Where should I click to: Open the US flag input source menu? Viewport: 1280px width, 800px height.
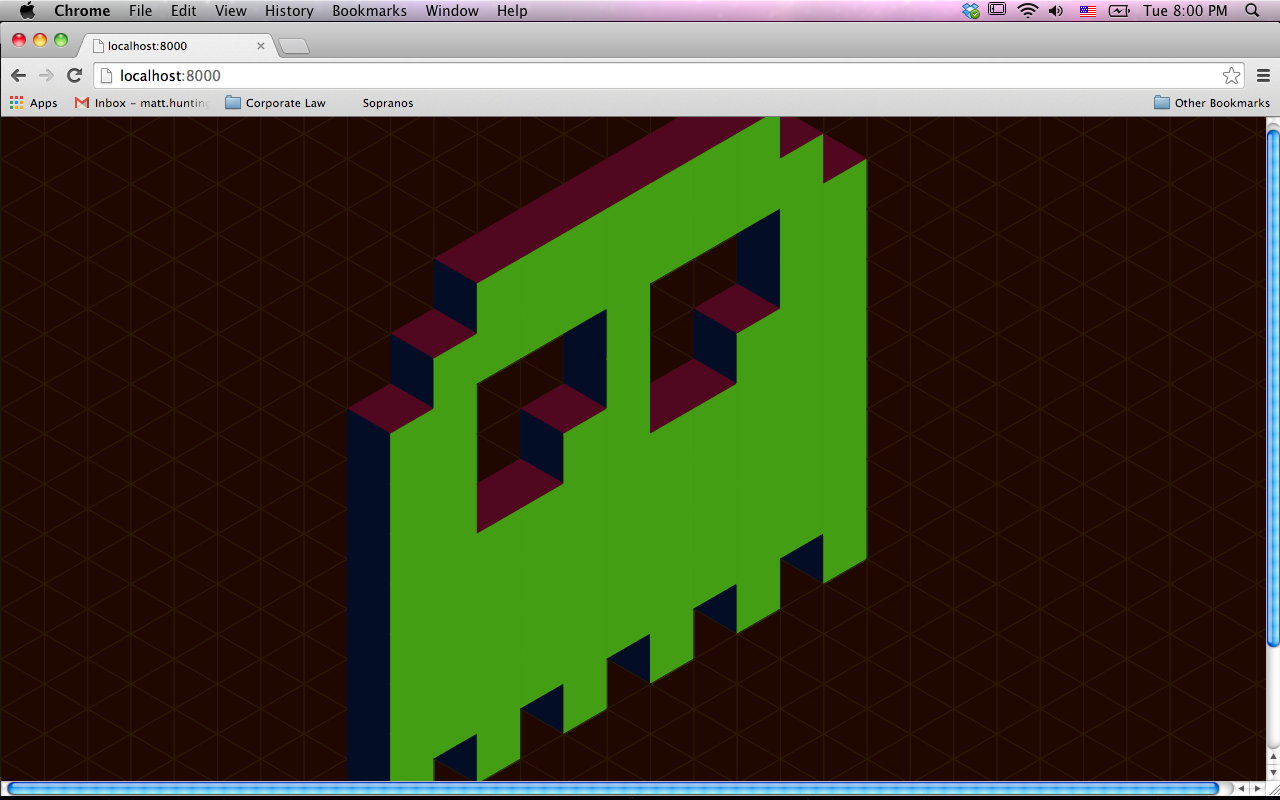1088,11
